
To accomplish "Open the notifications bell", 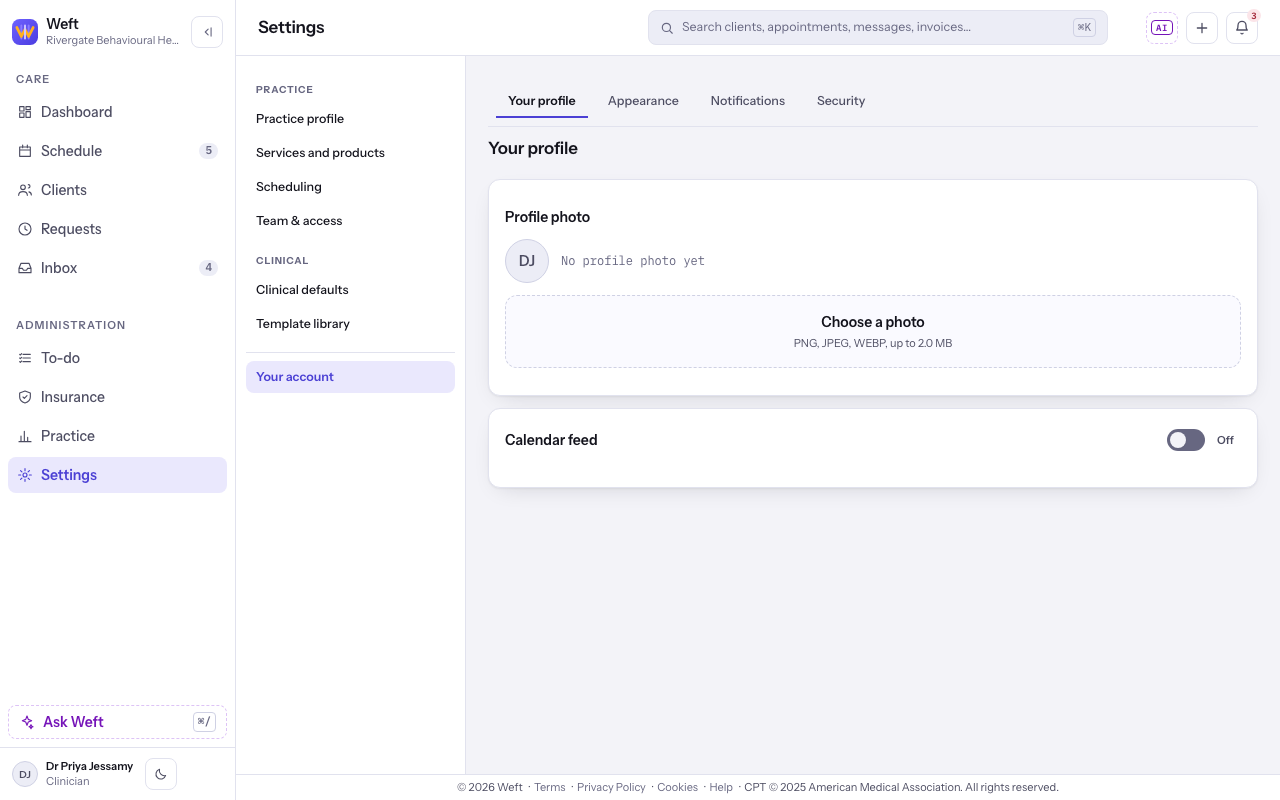I will click(1242, 28).
